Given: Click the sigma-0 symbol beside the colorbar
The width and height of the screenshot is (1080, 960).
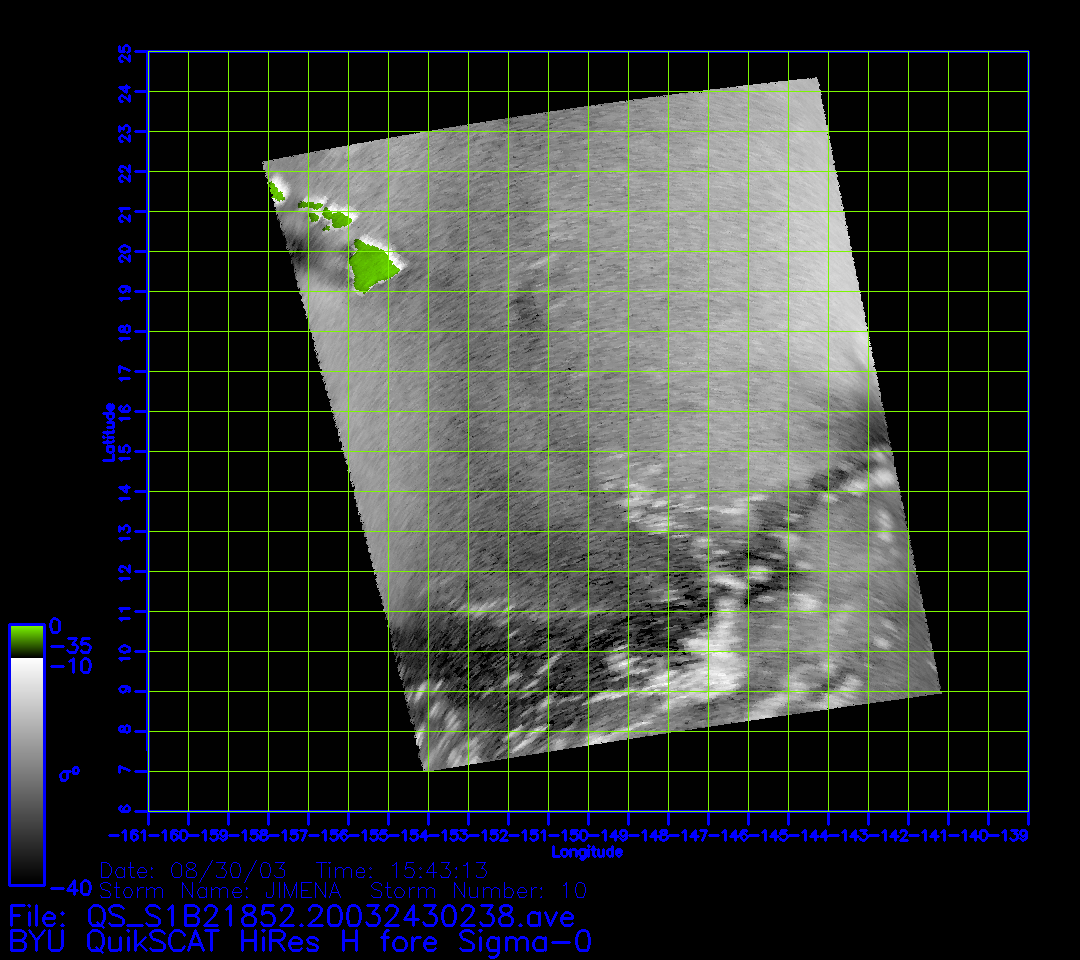Looking at the screenshot, I should pos(69,773).
